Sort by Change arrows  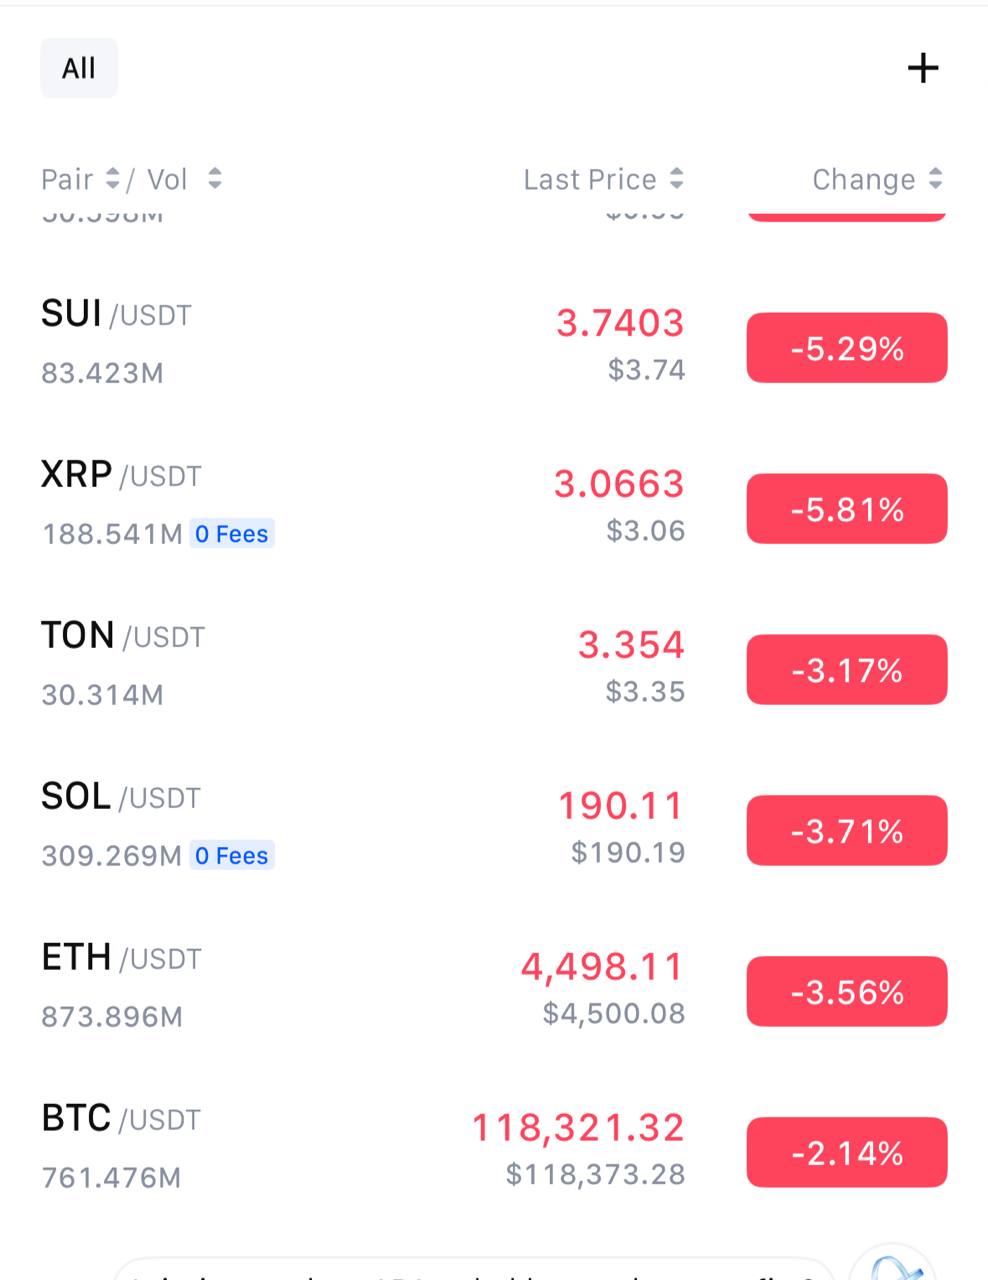click(x=936, y=179)
